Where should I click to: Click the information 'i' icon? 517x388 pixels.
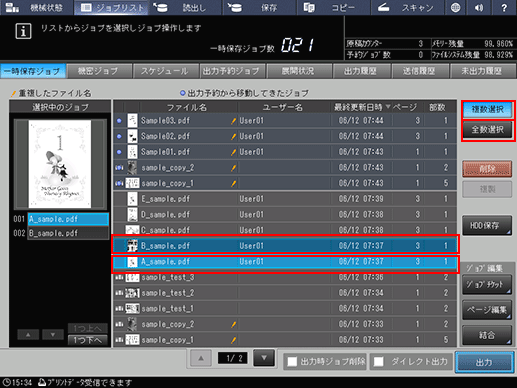point(23,31)
